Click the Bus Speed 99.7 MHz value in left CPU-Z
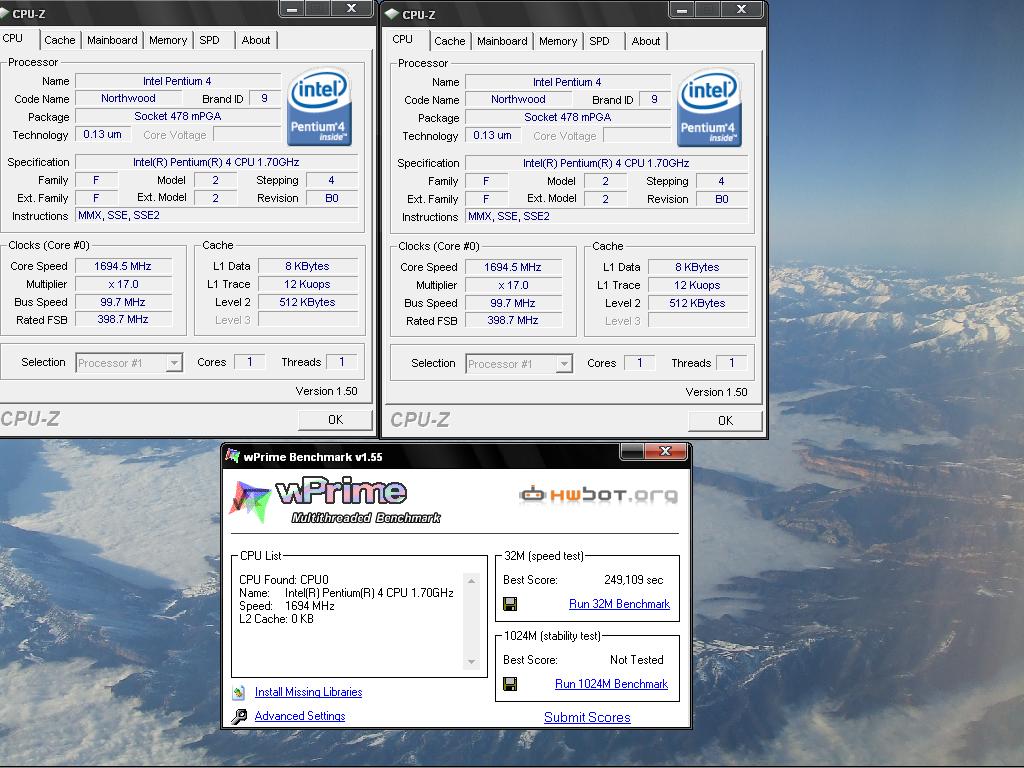The image size is (1024, 768). 123,302
